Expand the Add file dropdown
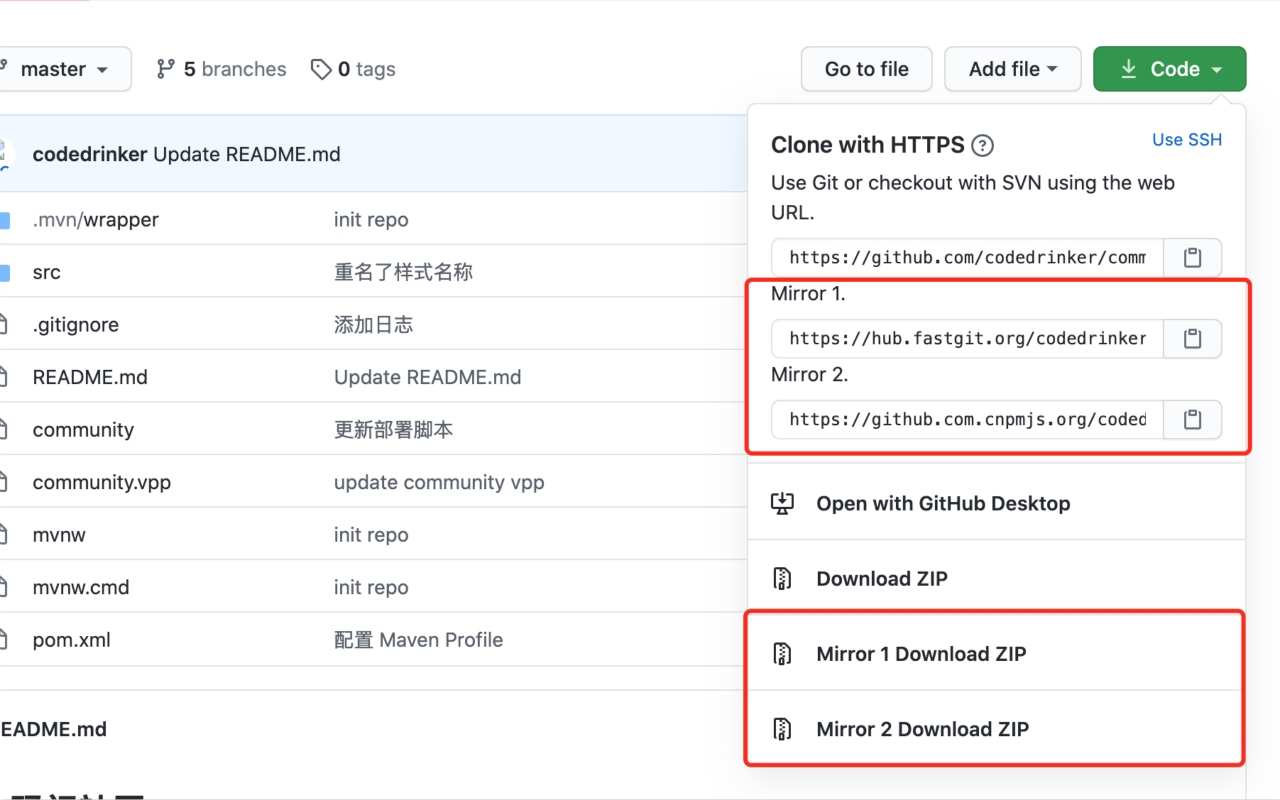The width and height of the screenshot is (1280, 800). [1012, 69]
